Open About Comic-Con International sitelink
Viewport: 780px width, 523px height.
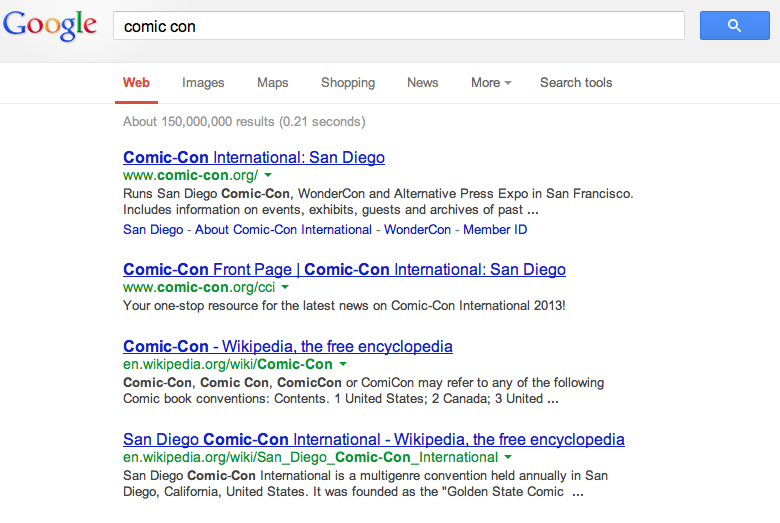coord(283,229)
